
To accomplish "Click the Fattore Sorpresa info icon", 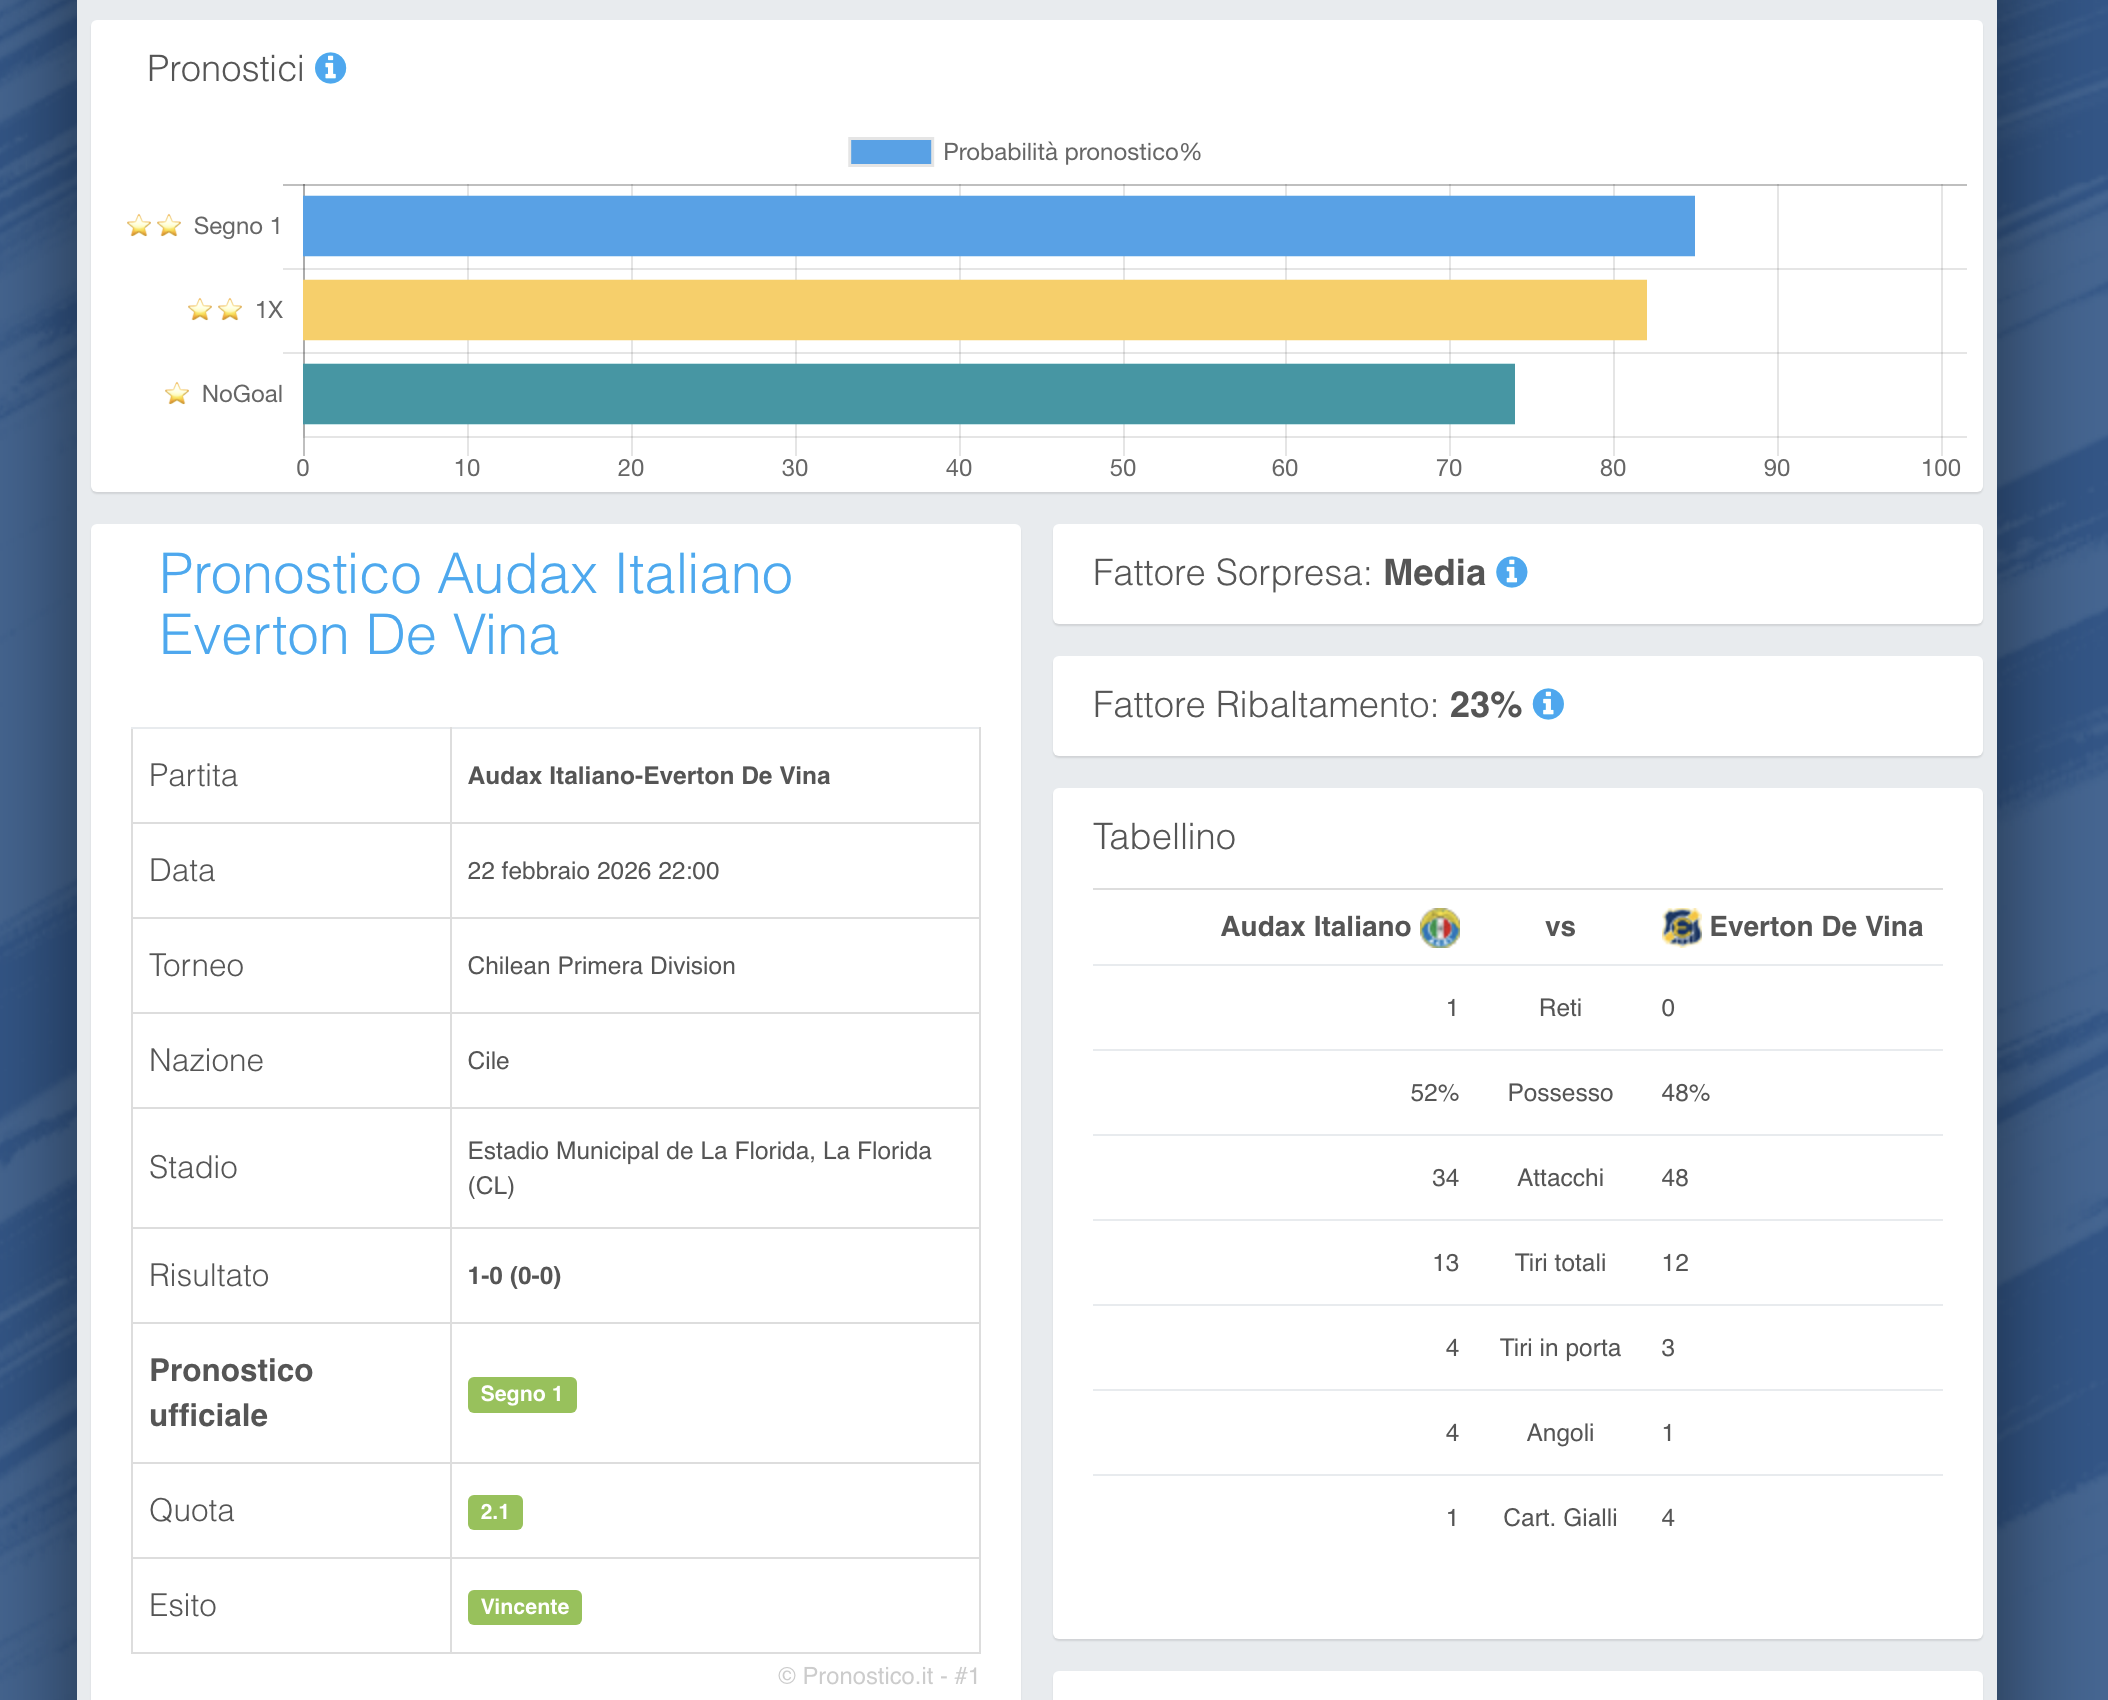I will click(1511, 572).
